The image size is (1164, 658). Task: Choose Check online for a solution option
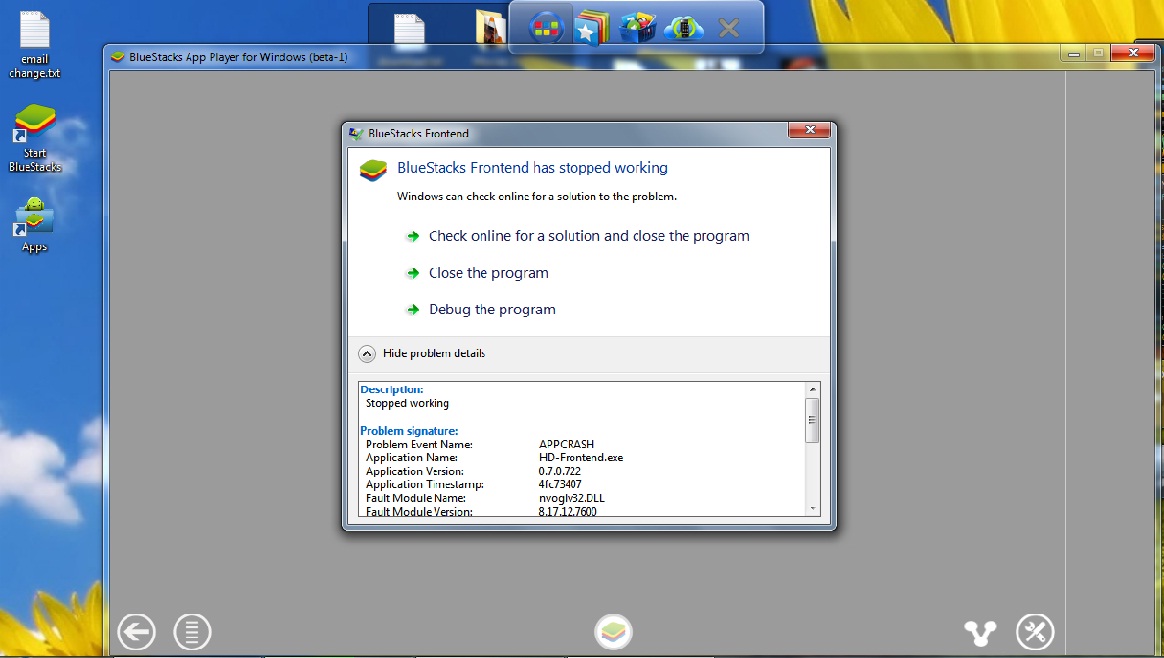click(x=588, y=236)
